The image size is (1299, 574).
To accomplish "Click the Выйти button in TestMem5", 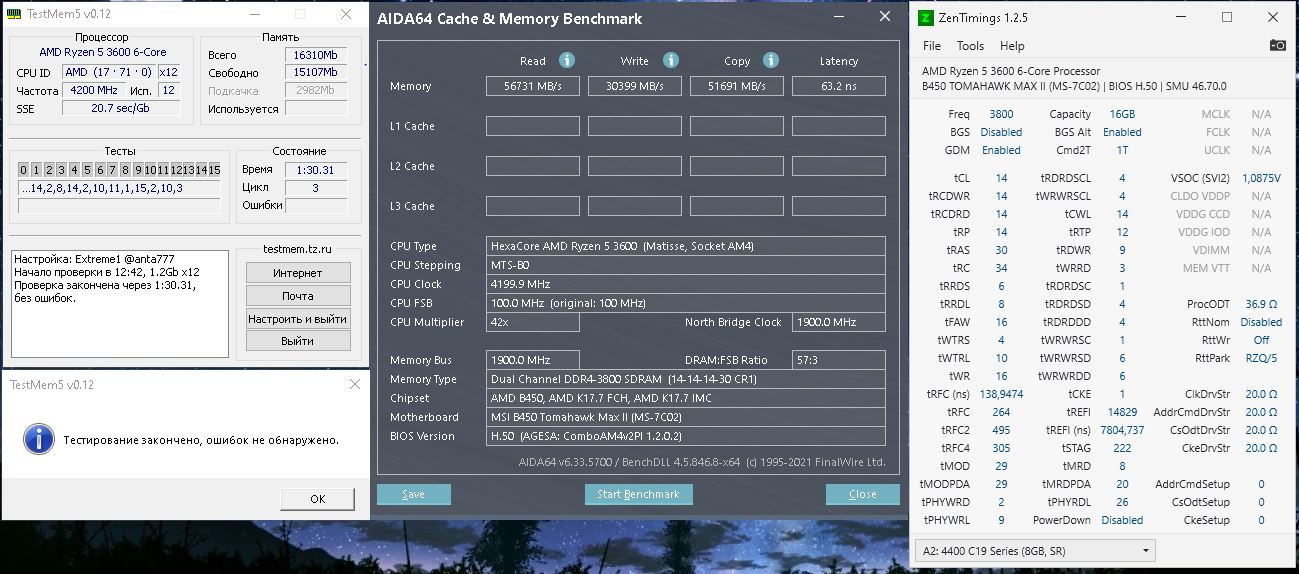I will click(x=298, y=341).
